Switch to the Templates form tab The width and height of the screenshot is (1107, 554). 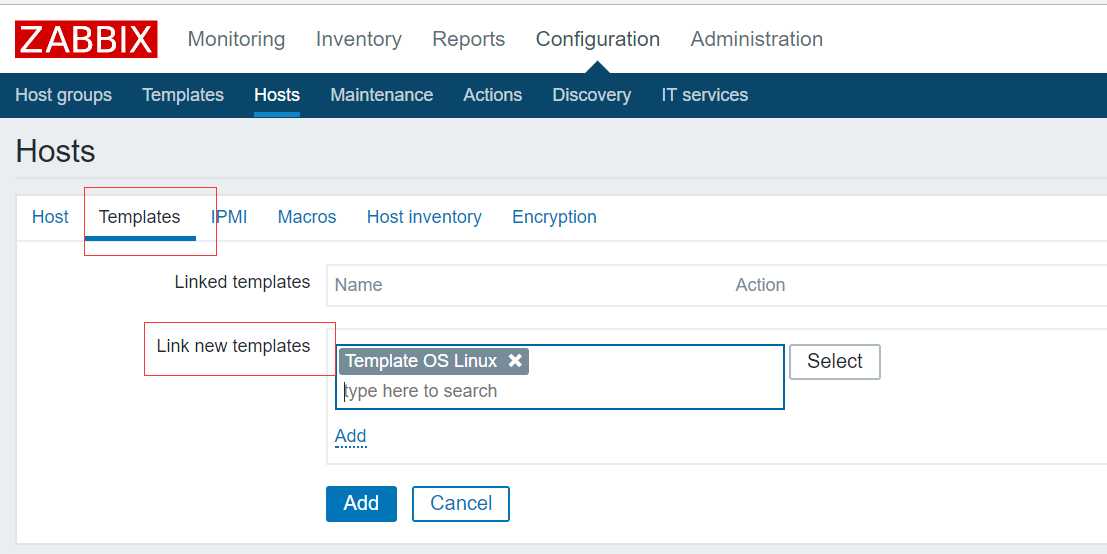tap(140, 217)
